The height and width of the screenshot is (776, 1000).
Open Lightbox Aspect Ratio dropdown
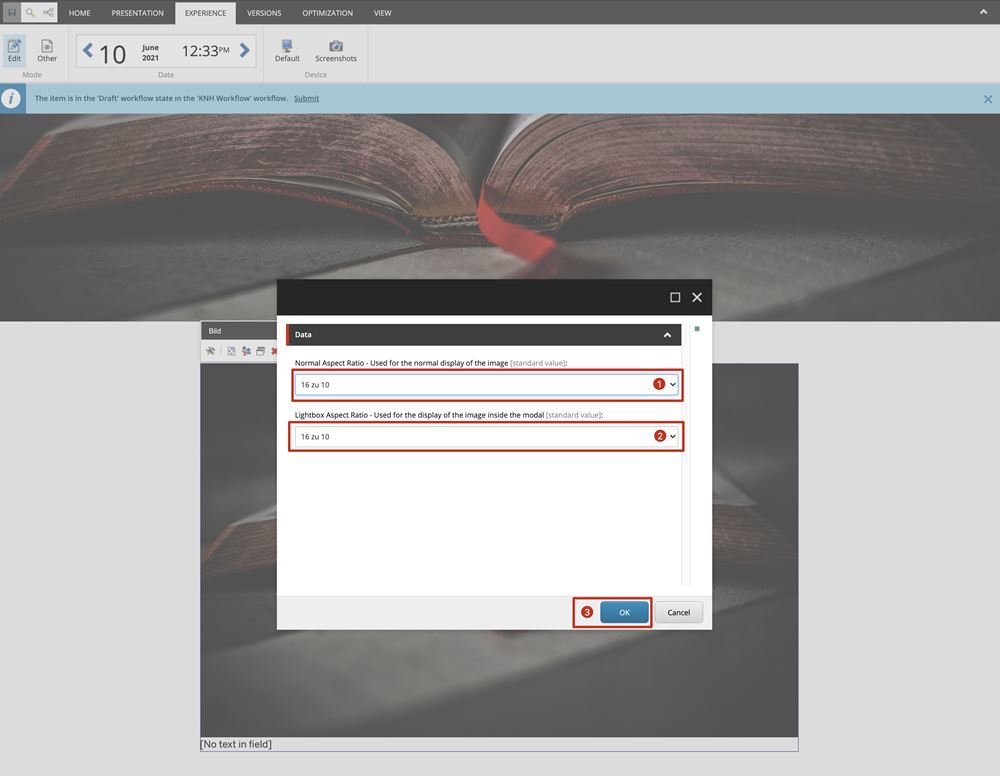(486, 437)
